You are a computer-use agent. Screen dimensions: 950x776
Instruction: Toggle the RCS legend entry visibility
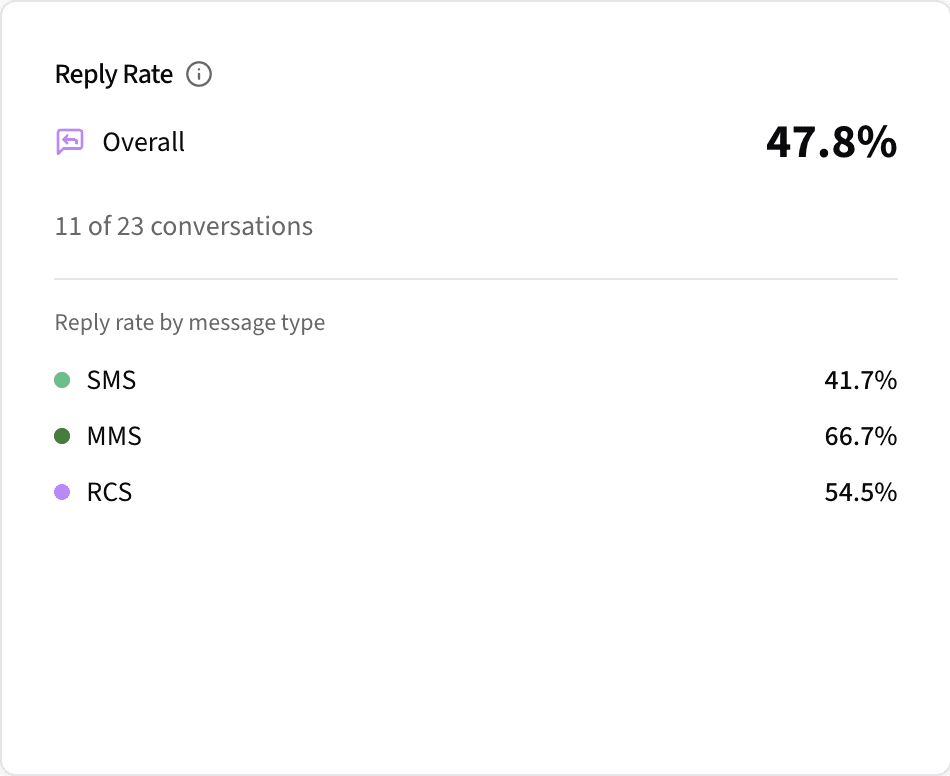coord(112,492)
